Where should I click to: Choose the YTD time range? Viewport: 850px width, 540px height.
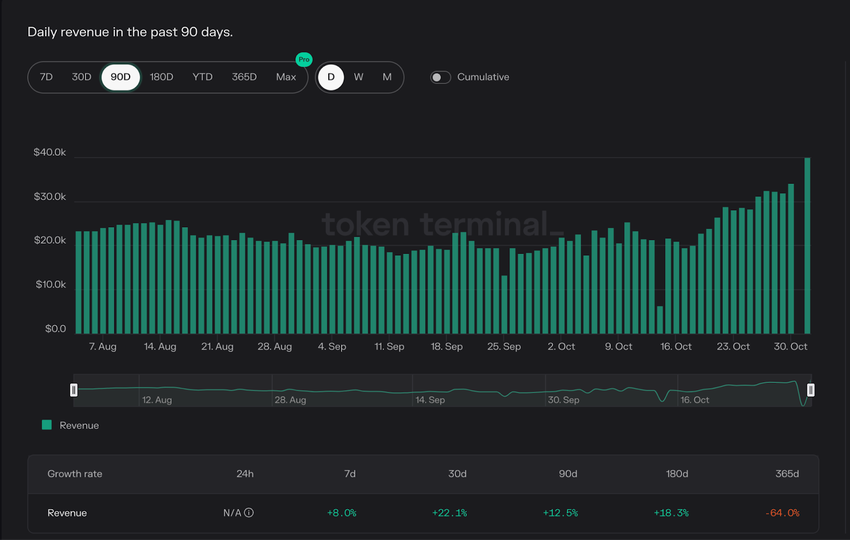click(202, 77)
